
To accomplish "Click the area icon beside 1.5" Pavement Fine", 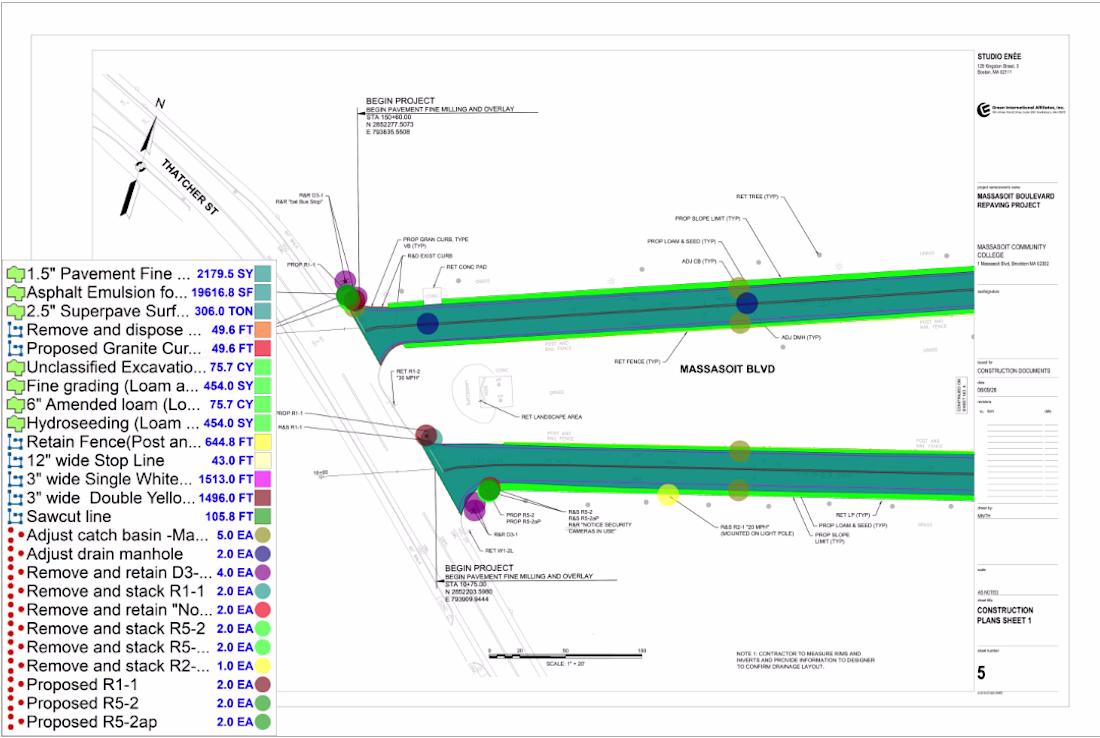I will [15, 274].
